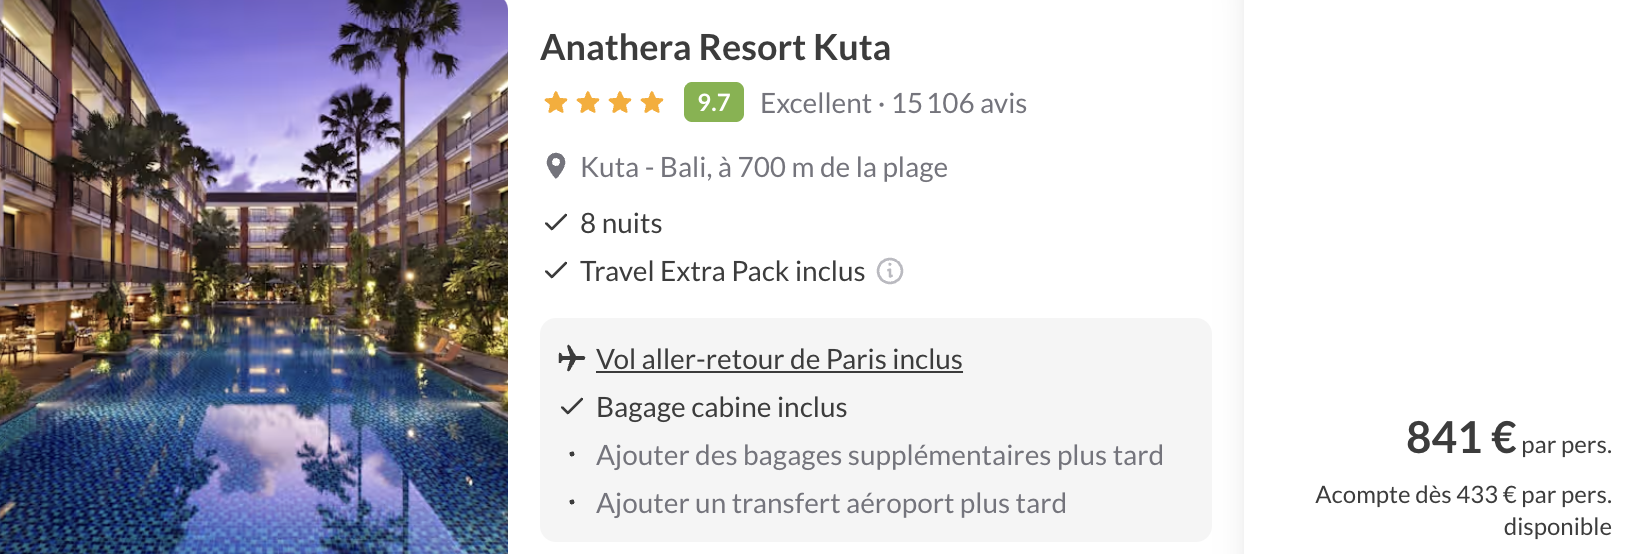Open the Vol aller-retour de Paris inclus link
This screenshot has height=554, width=1632.
tap(779, 360)
